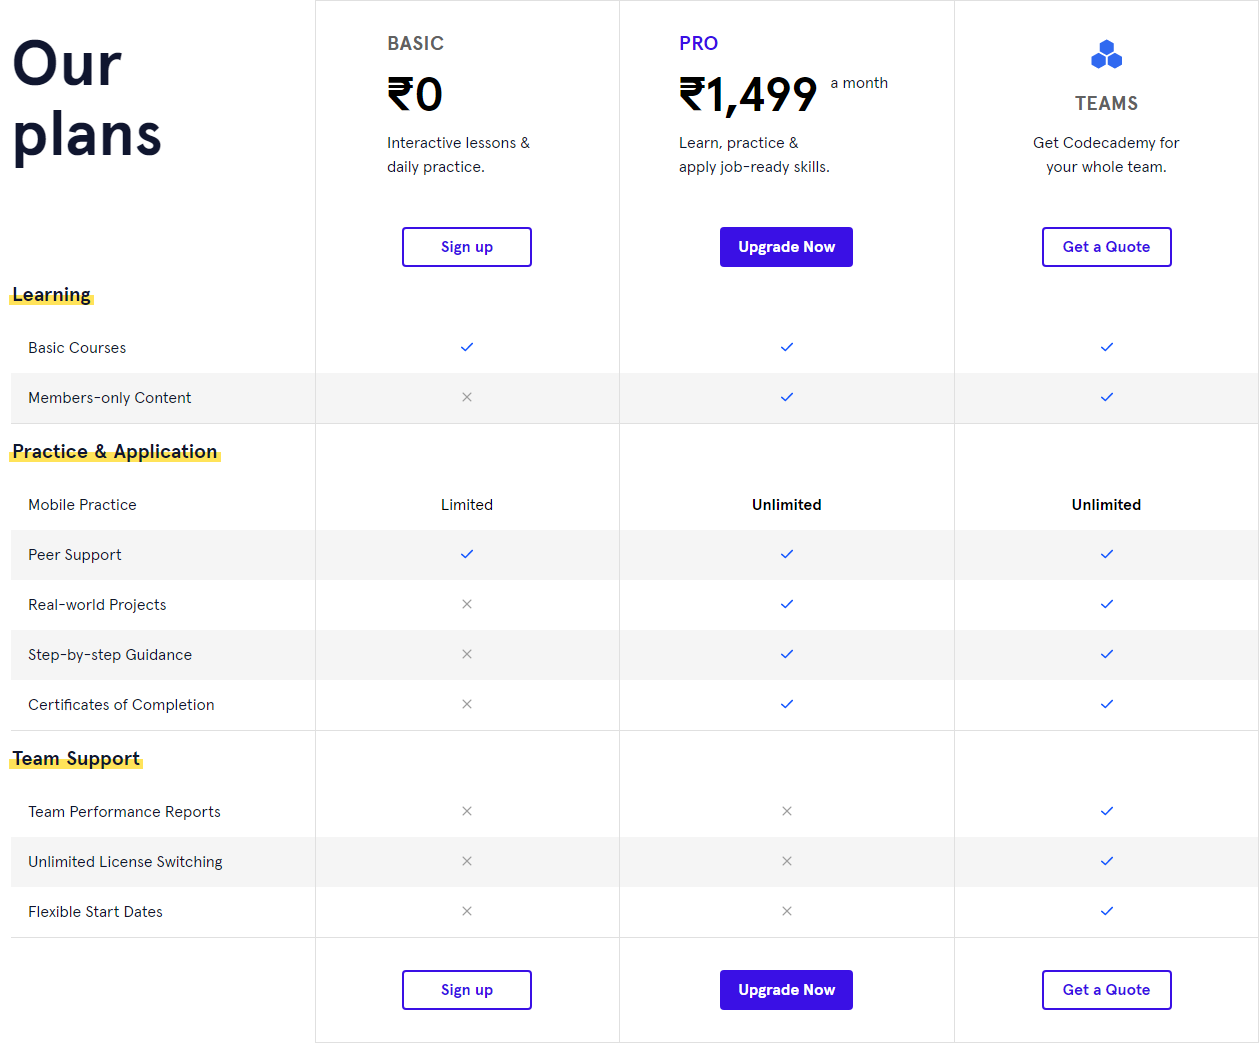Click the bottom Upgrade Now button
The image size is (1259, 1043).
click(786, 990)
